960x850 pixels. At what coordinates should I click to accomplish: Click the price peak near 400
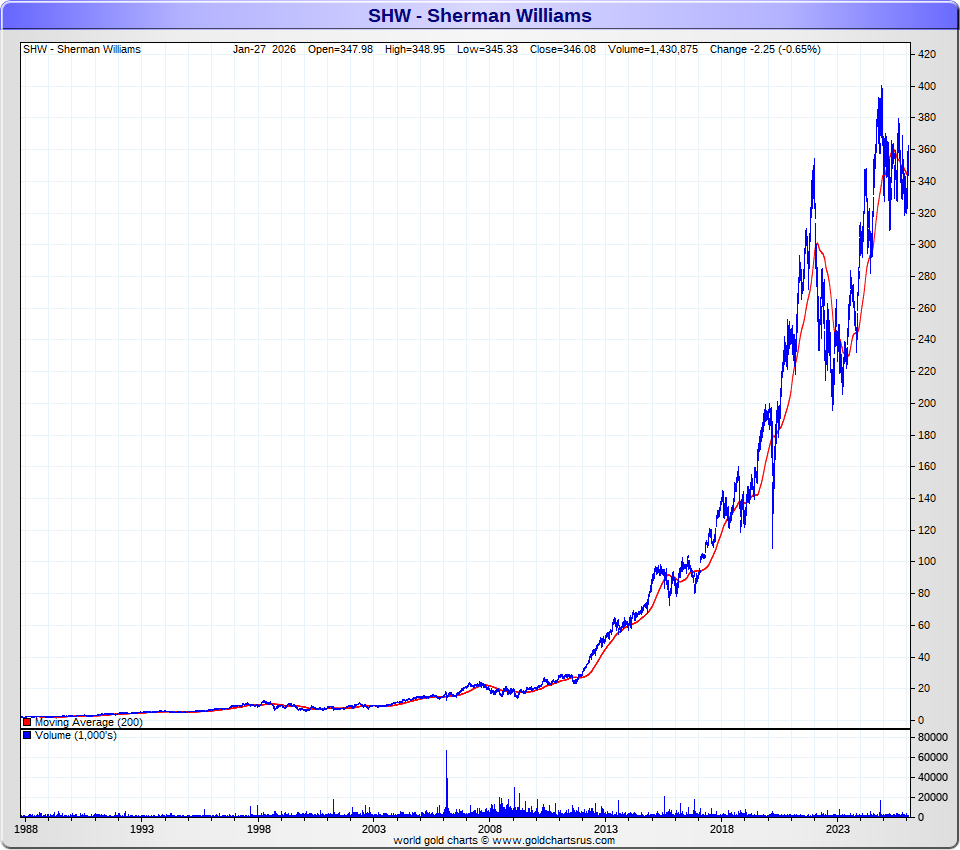pos(881,89)
